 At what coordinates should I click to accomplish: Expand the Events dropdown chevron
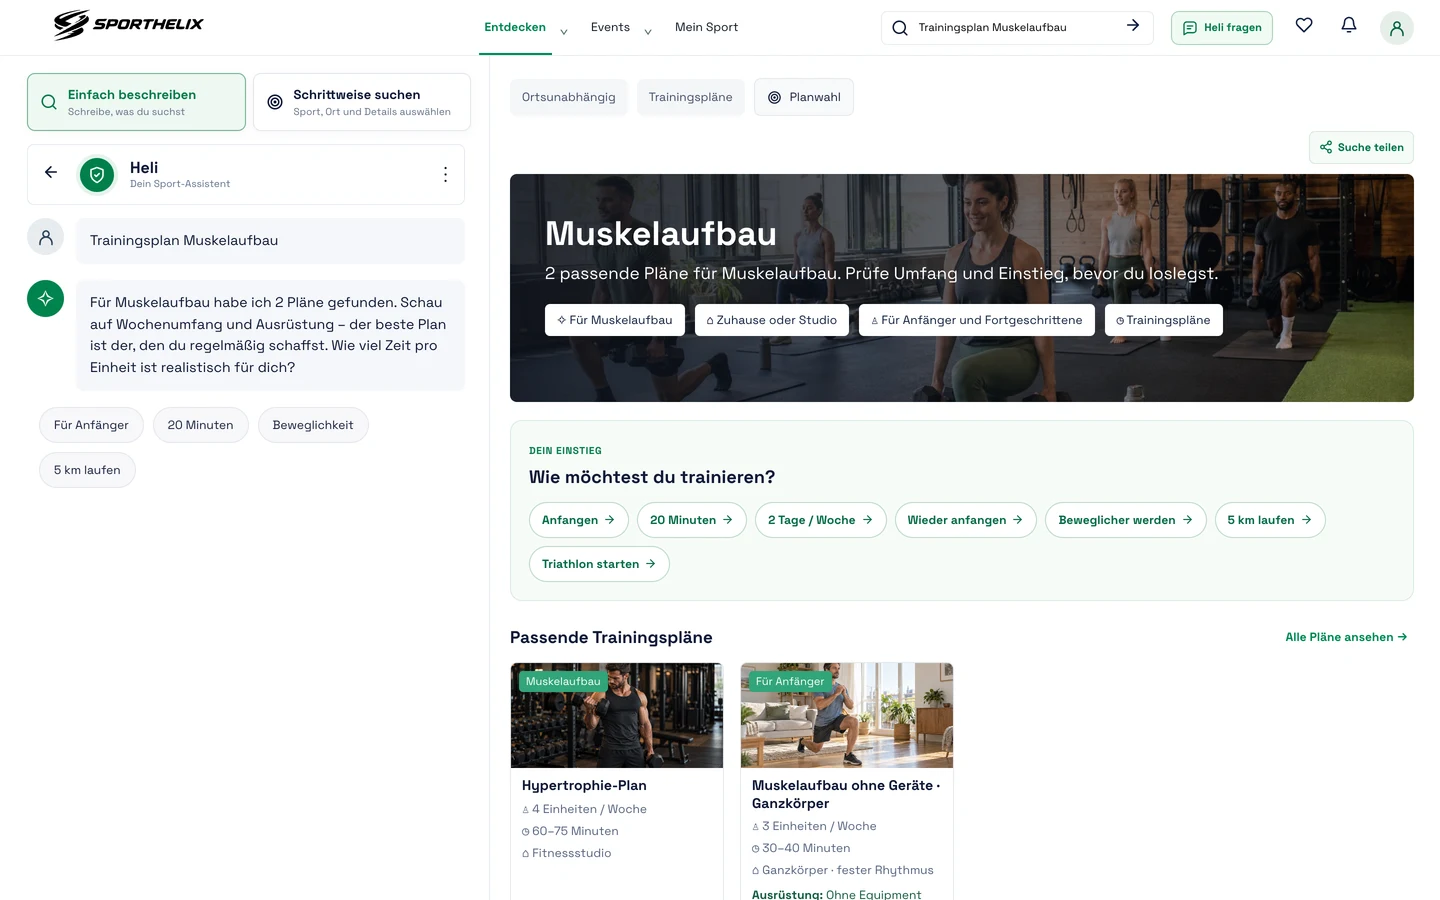(x=648, y=32)
